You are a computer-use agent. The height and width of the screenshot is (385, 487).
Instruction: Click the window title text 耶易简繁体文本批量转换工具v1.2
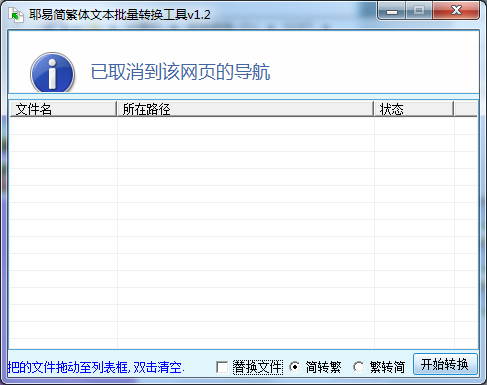(120, 15)
